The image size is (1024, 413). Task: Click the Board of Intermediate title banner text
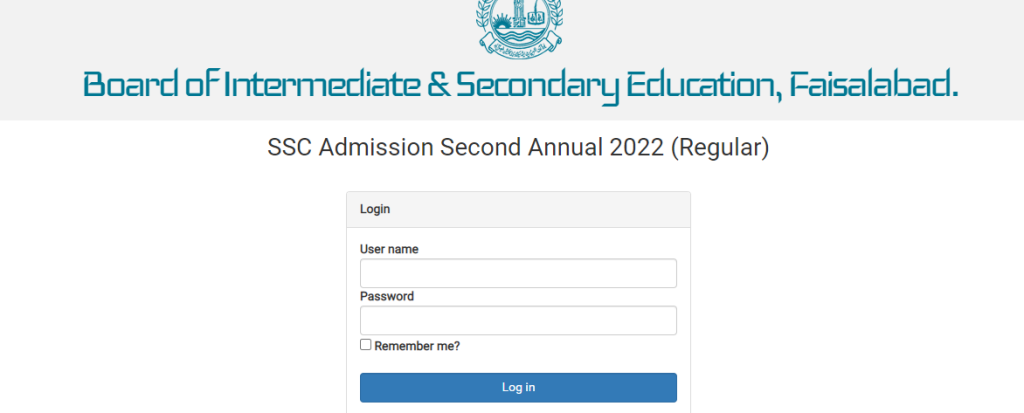point(520,86)
